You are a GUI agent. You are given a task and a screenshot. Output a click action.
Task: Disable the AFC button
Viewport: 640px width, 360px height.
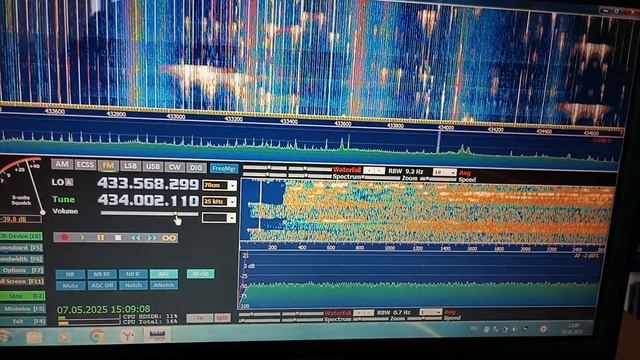coord(164,274)
